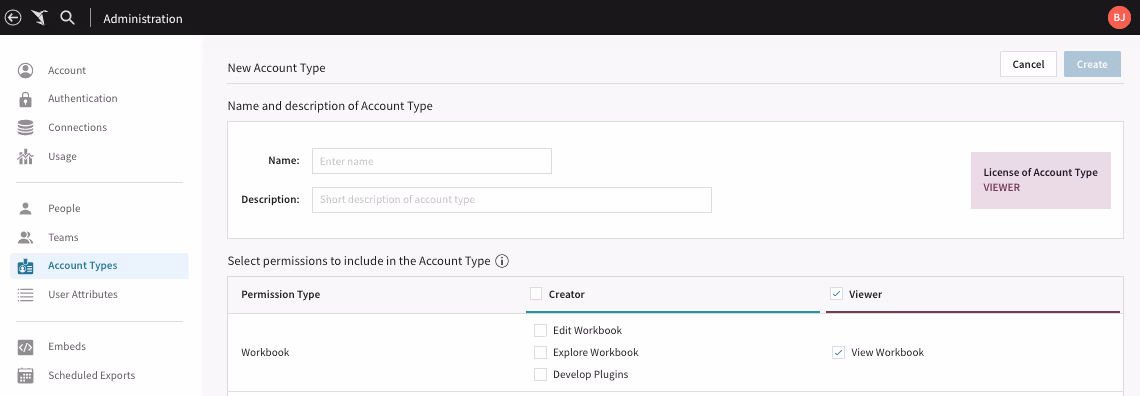Focus the Description input field
1140x396 pixels.
(512, 200)
